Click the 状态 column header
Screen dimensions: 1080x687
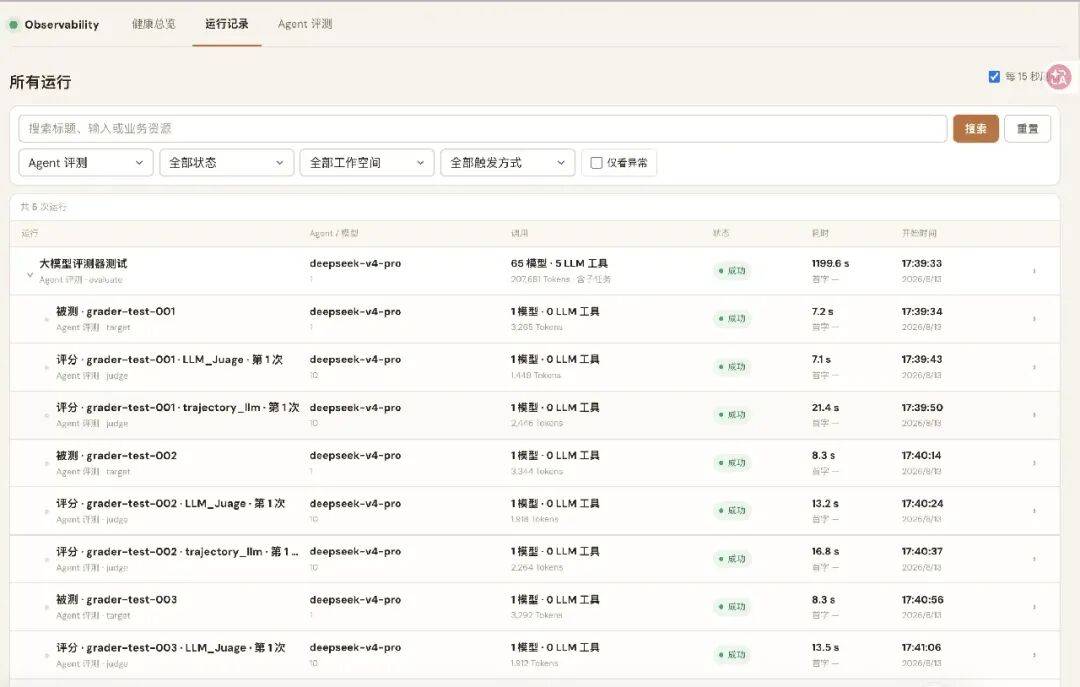pyautogui.click(x=721, y=234)
